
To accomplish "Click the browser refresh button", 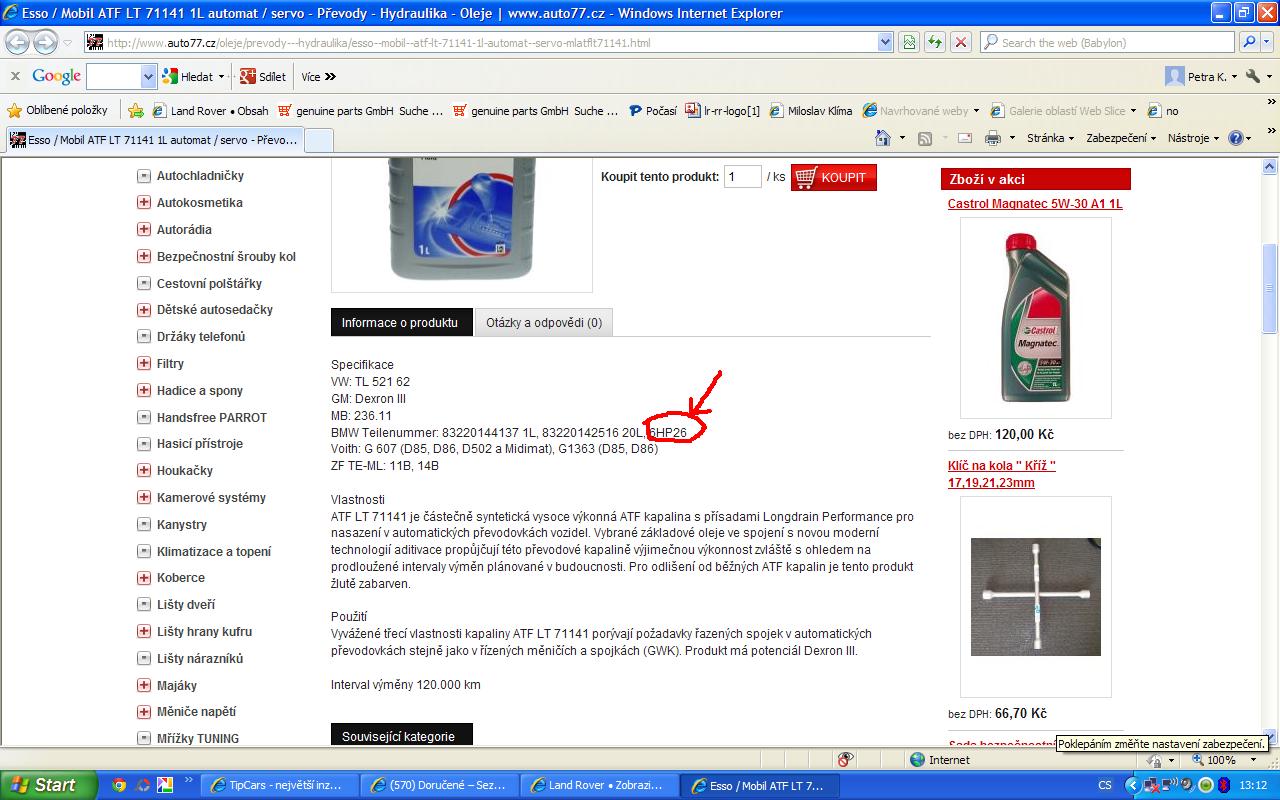I will [x=934, y=42].
